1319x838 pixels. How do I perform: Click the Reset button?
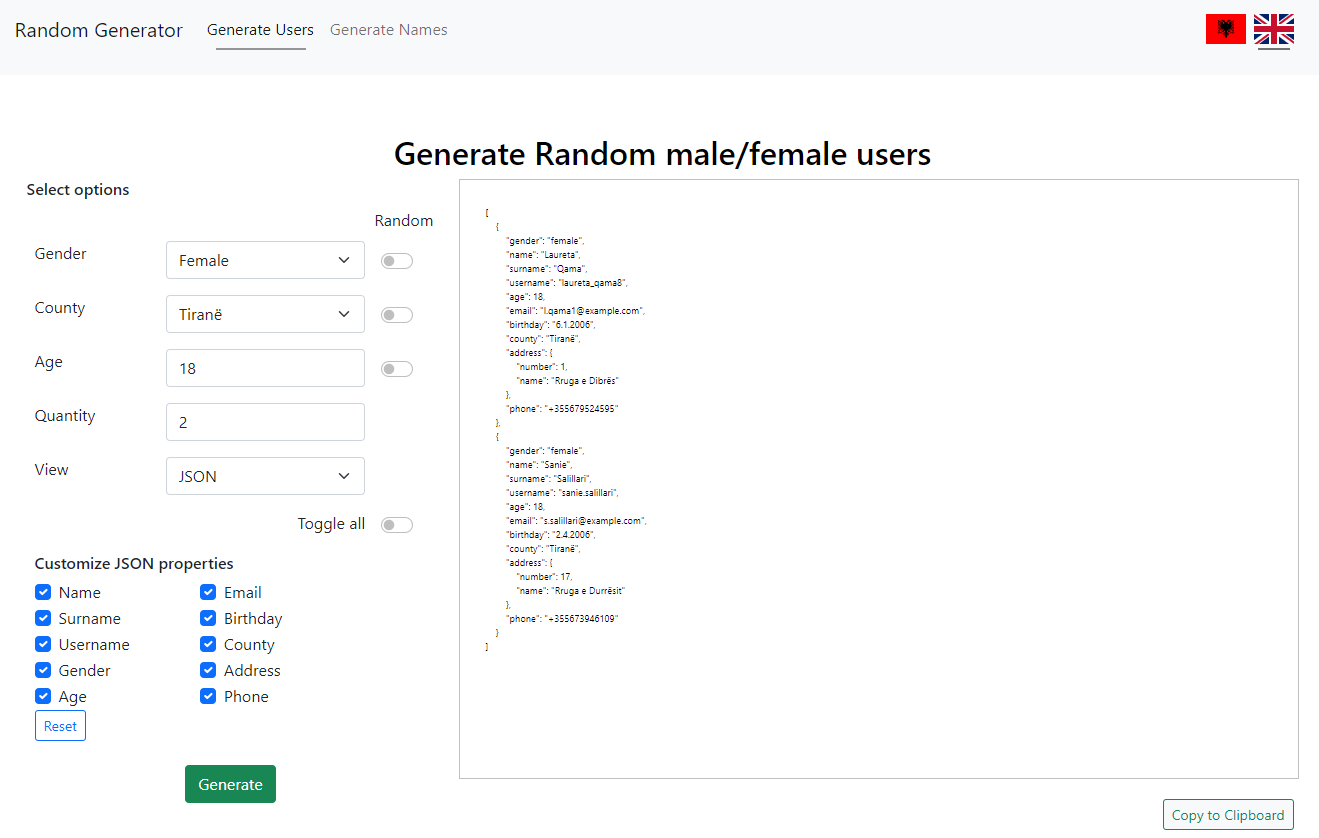(60, 726)
